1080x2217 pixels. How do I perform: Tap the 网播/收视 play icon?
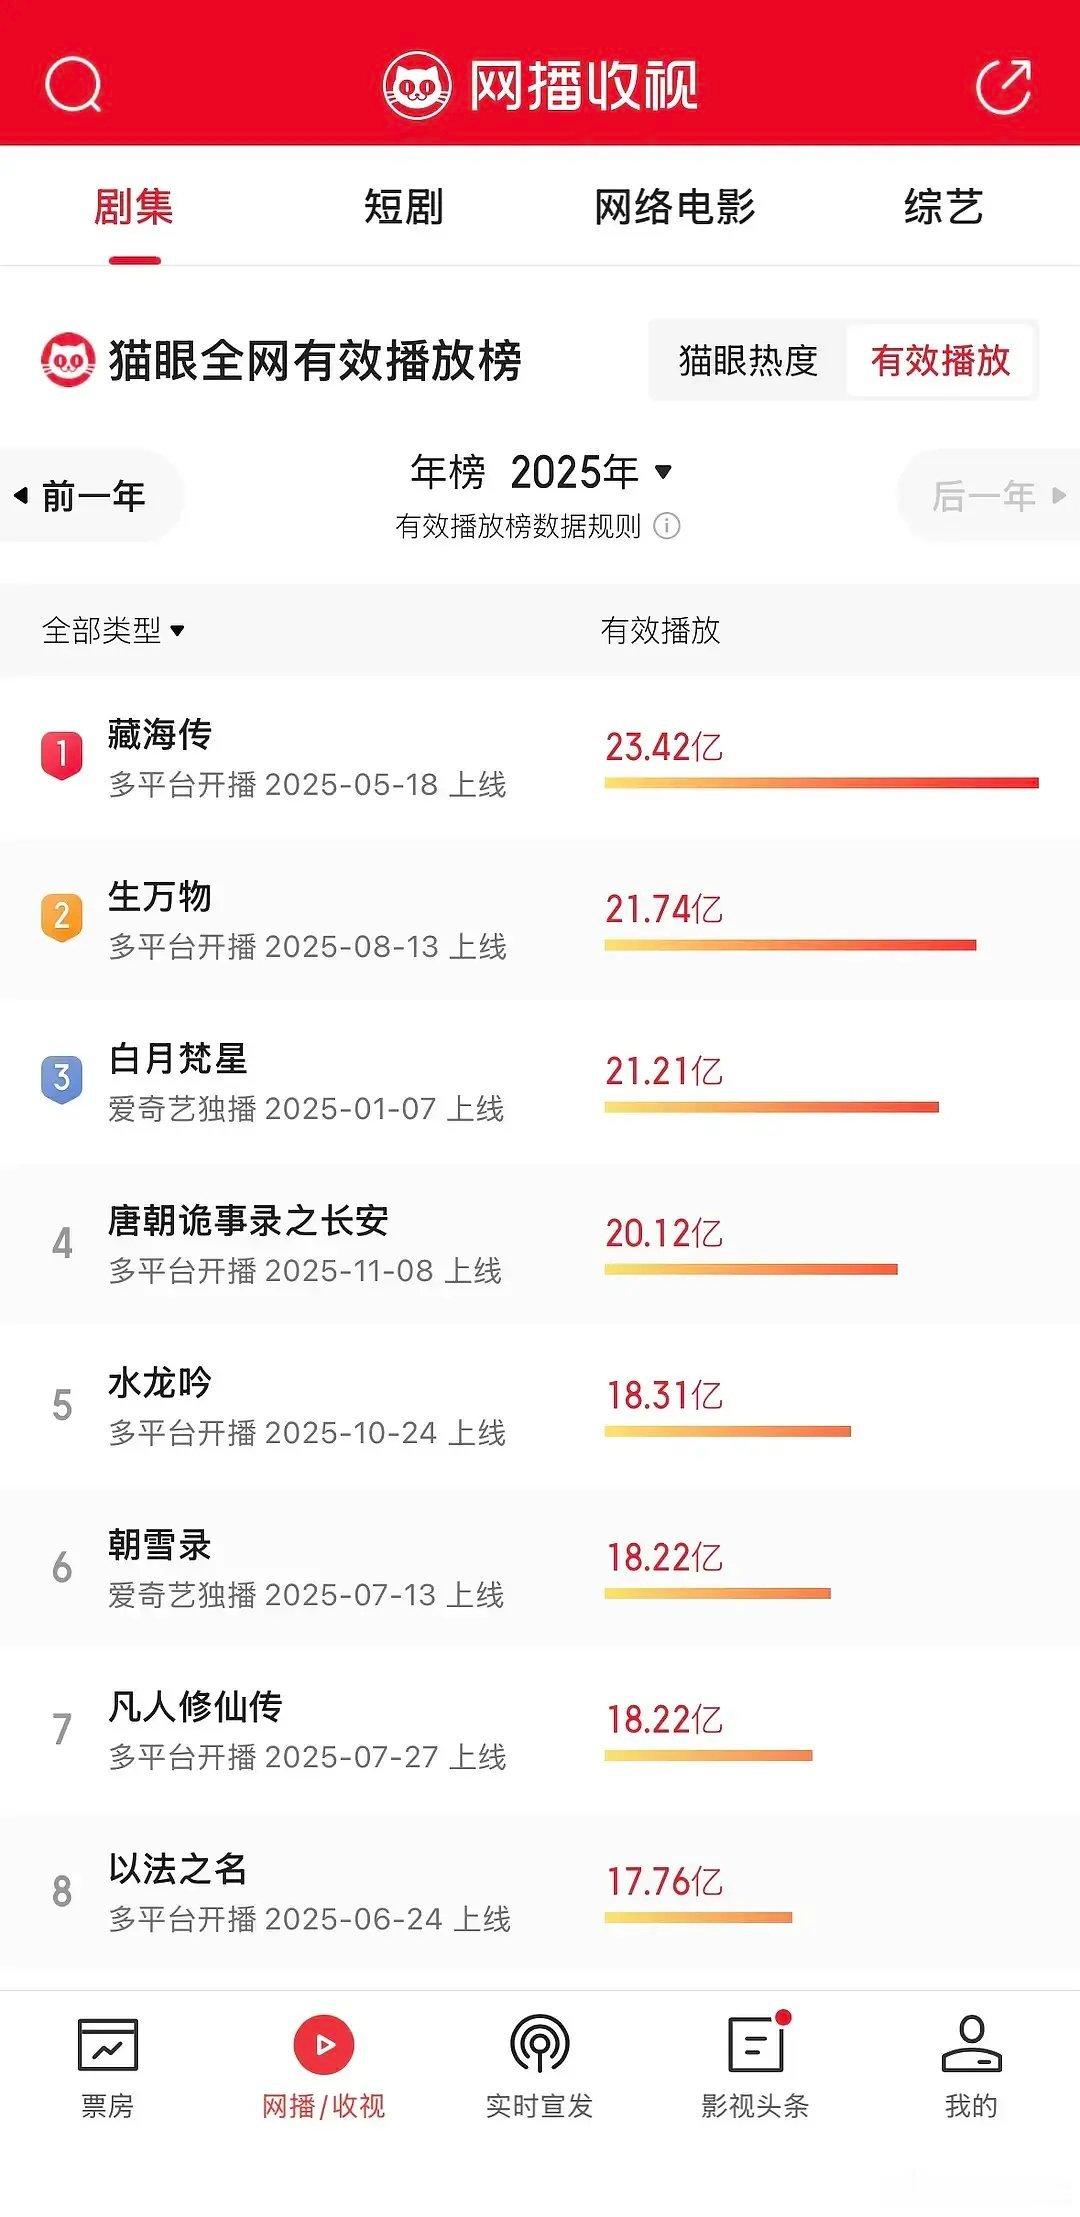click(x=323, y=2044)
